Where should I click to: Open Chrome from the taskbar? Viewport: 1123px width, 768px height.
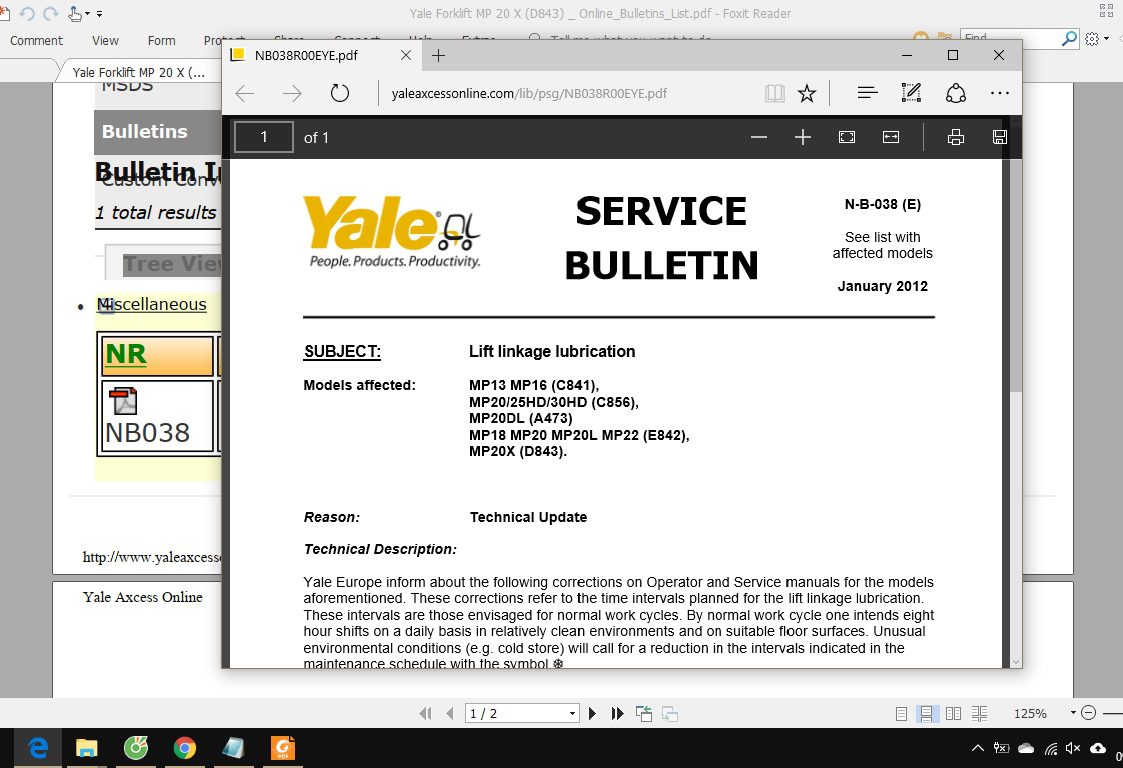click(185, 748)
